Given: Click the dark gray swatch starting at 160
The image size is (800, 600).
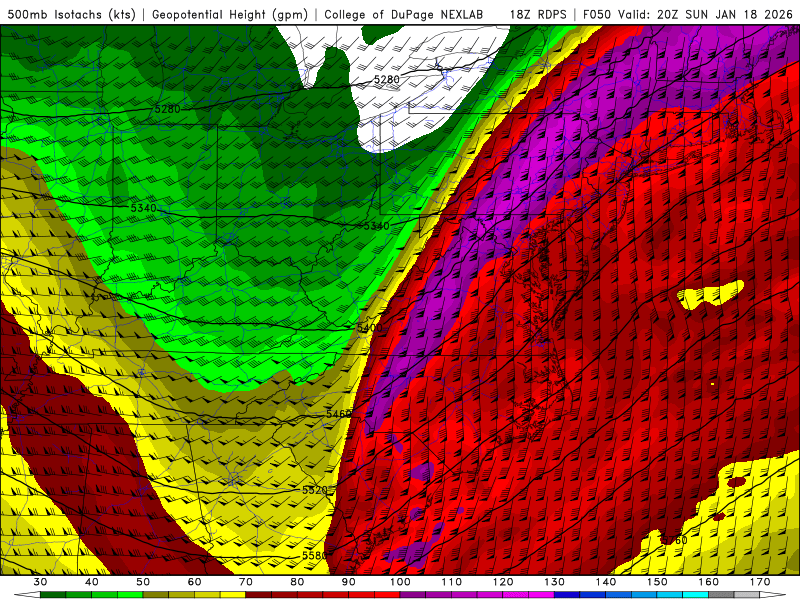Looking at the screenshot, I should pos(721,595).
